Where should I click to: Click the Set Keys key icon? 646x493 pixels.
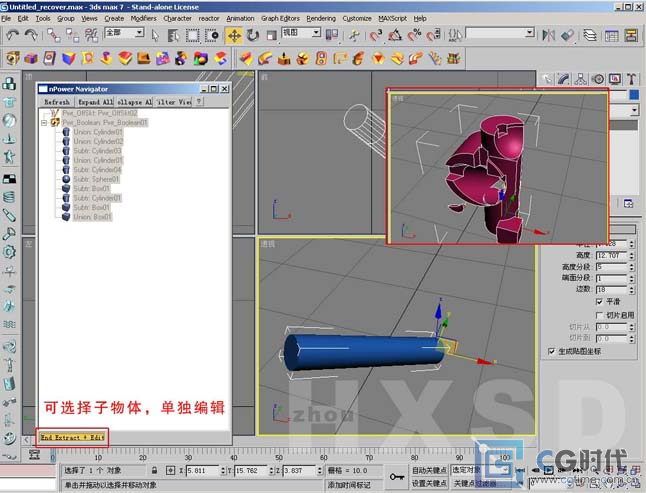tap(396, 477)
